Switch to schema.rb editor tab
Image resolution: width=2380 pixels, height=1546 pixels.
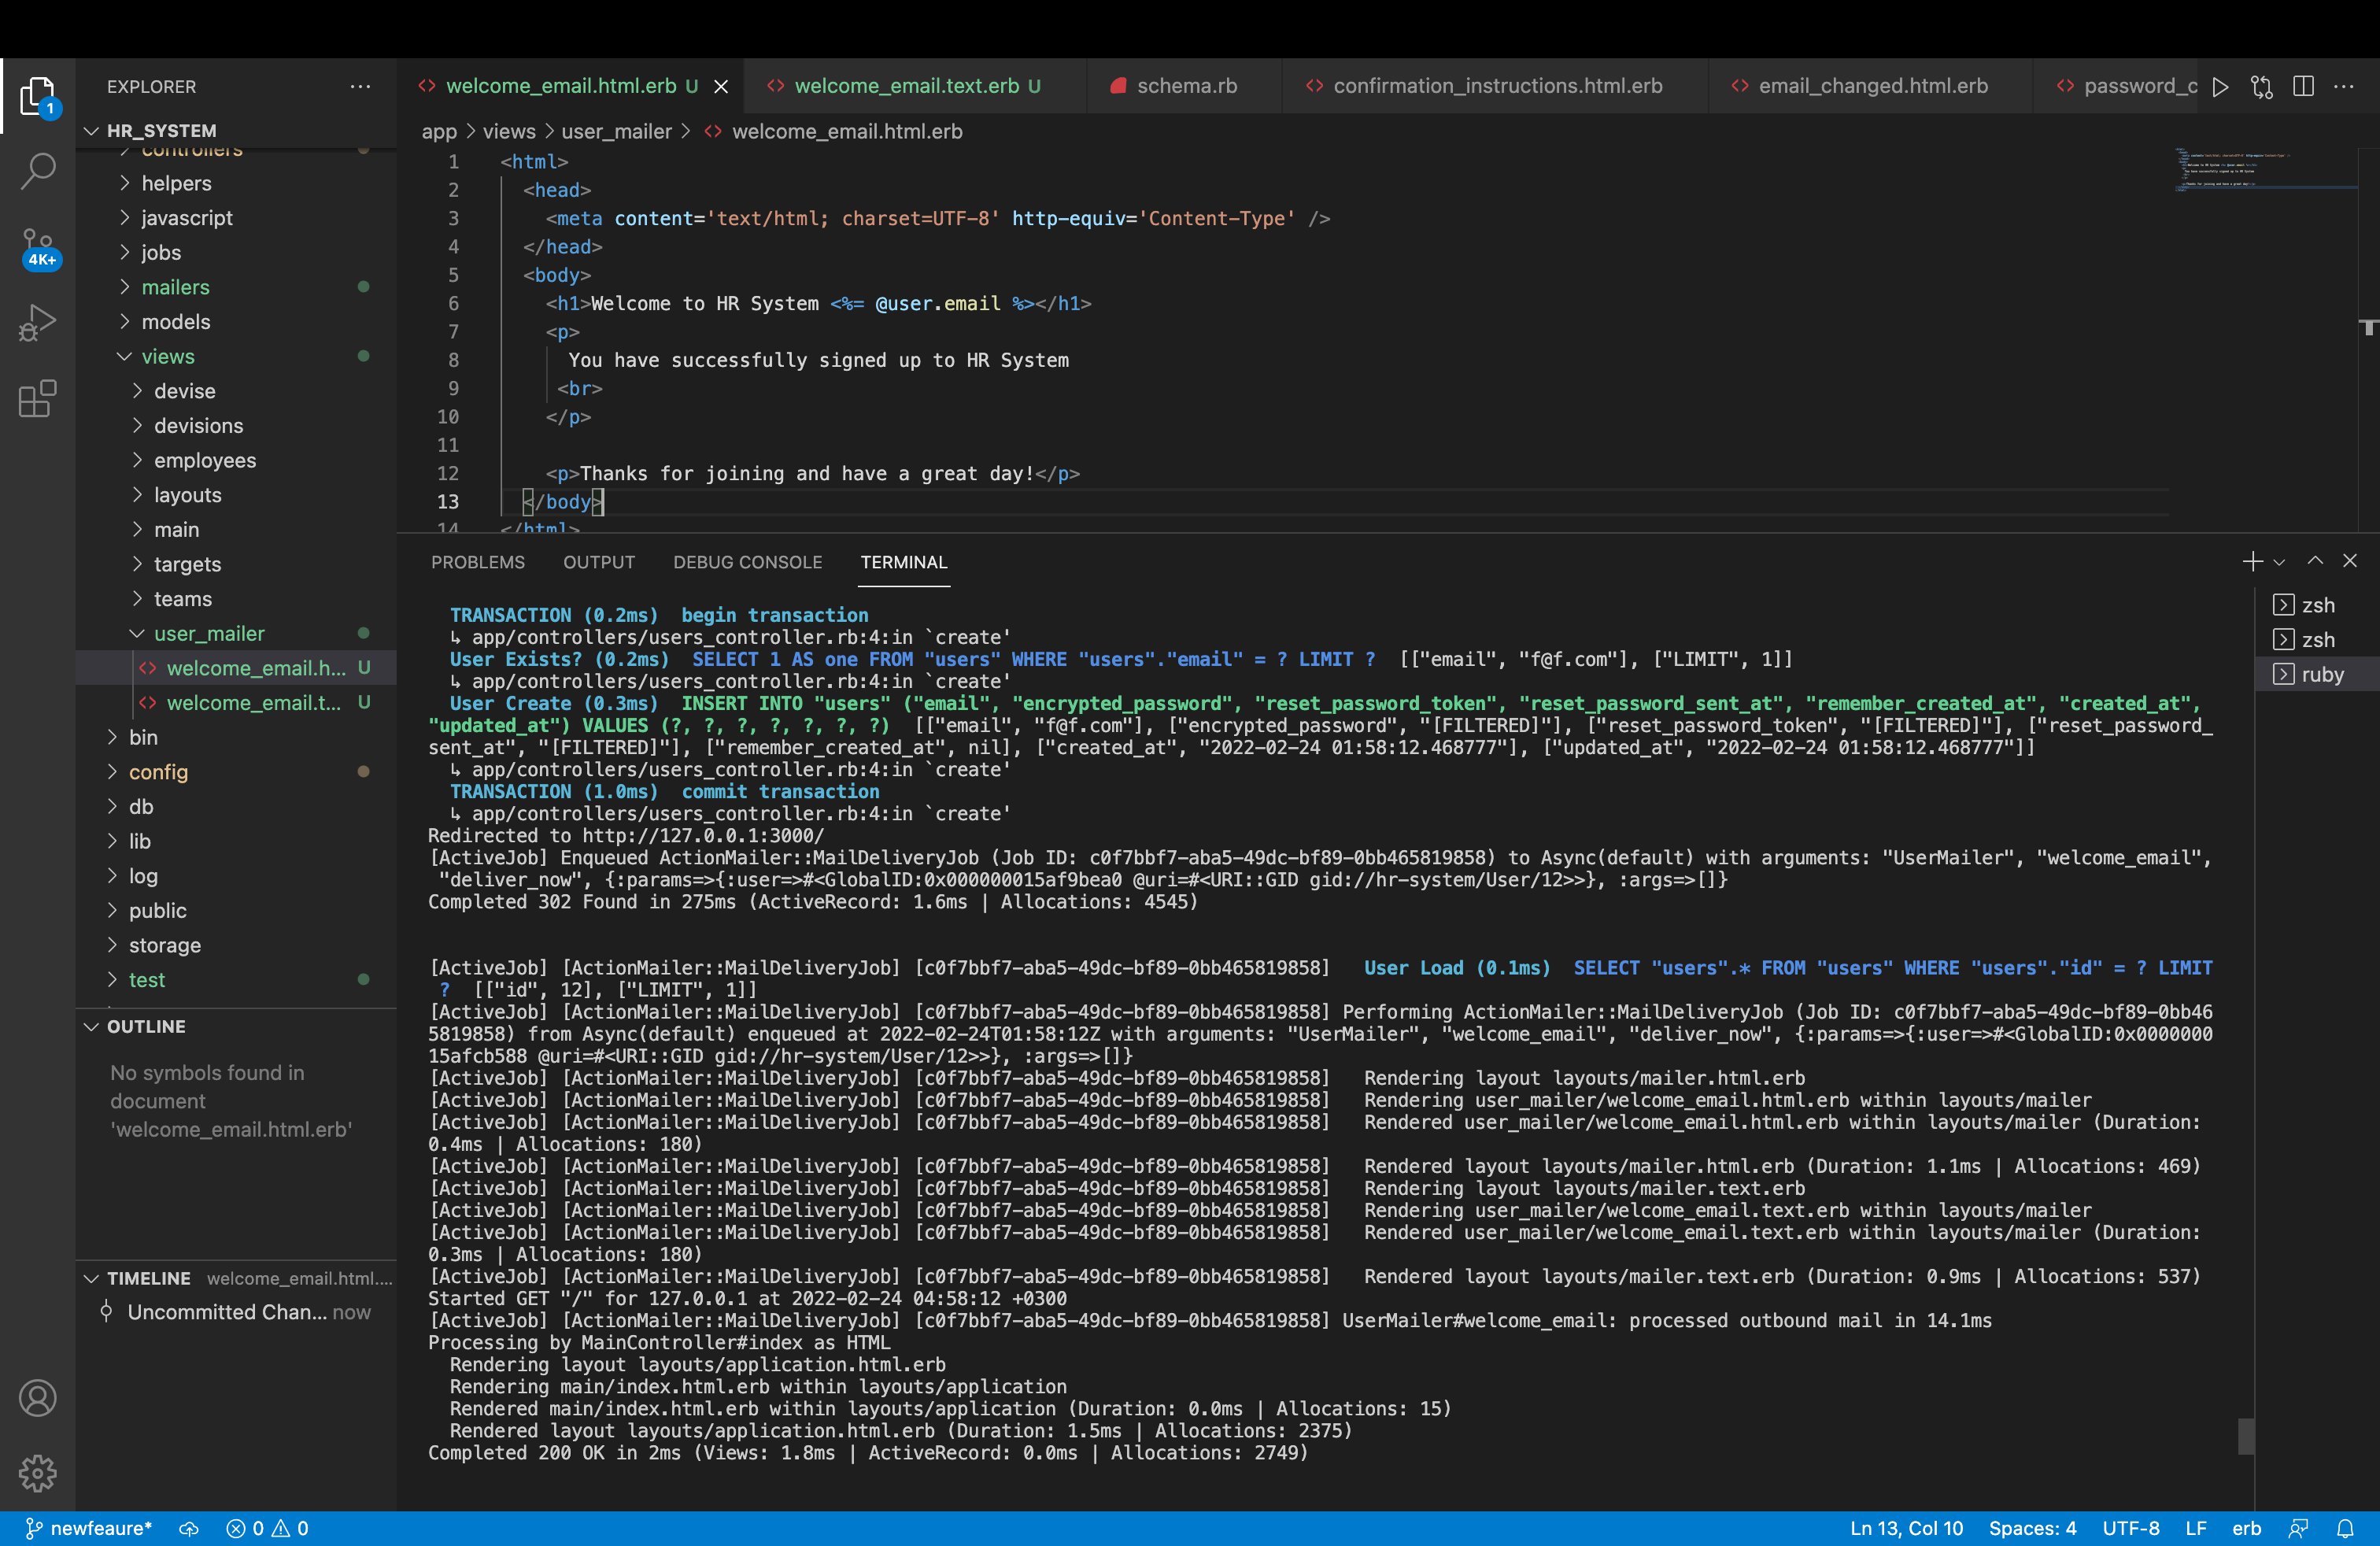[1186, 86]
